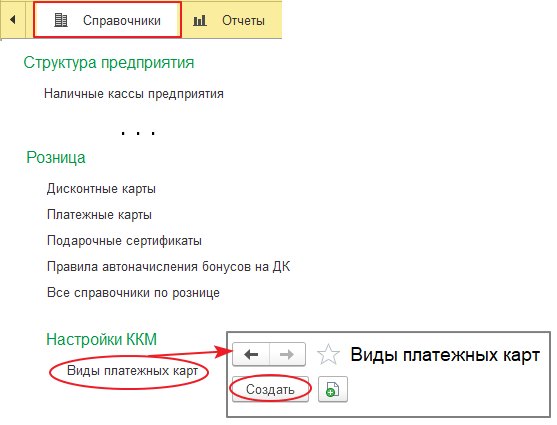Image resolution: width=557 pixels, height=425 pixels.
Task: Open the Справочники tab
Action: tap(107, 20)
